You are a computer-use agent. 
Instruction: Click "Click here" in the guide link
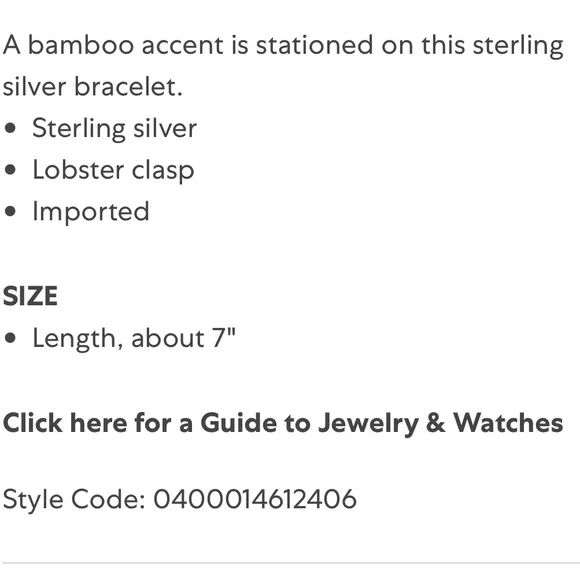pos(65,423)
